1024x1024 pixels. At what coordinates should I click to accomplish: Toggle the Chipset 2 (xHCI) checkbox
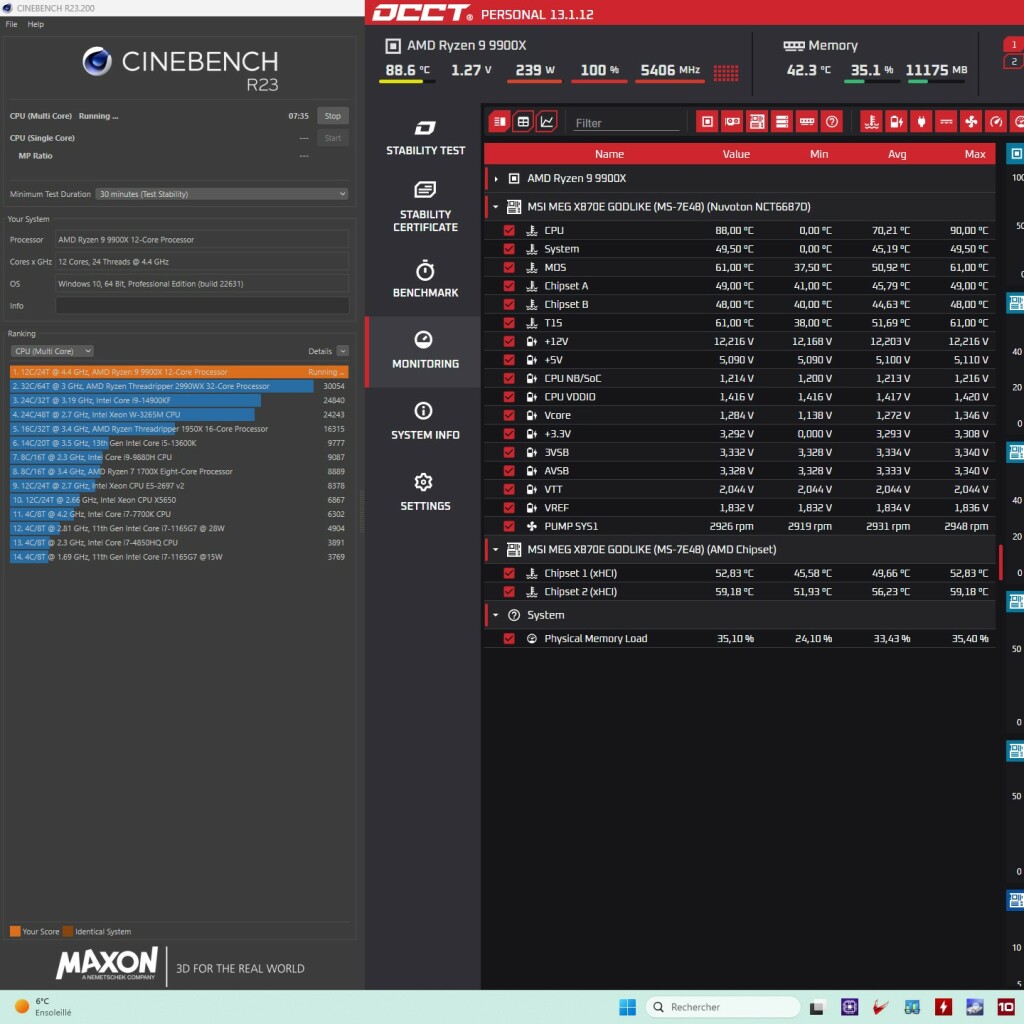click(x=509, y=592)
